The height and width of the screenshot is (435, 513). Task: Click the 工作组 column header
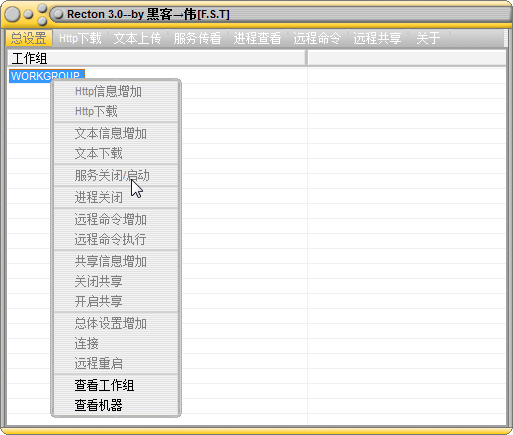156,59
